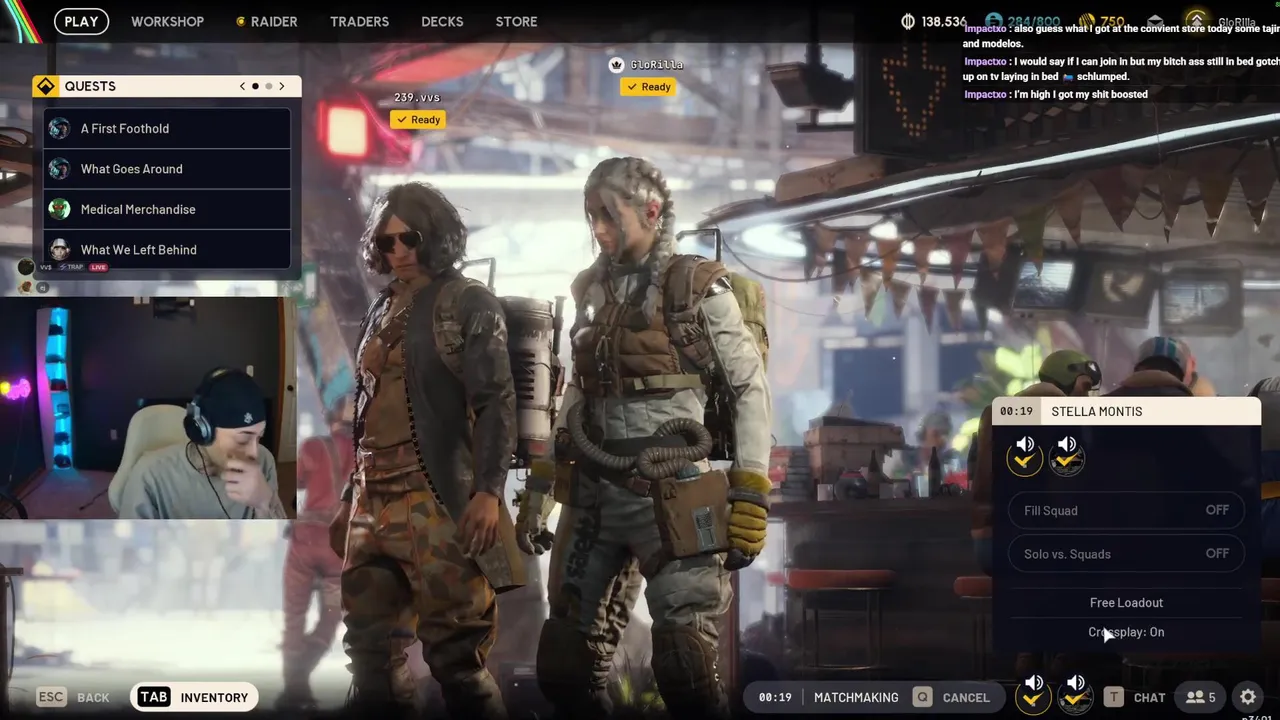Click the streamer webcam overlay
The width and height of the screenshot is (1280, 720).
pyautogui.click(x=148, y=407)
